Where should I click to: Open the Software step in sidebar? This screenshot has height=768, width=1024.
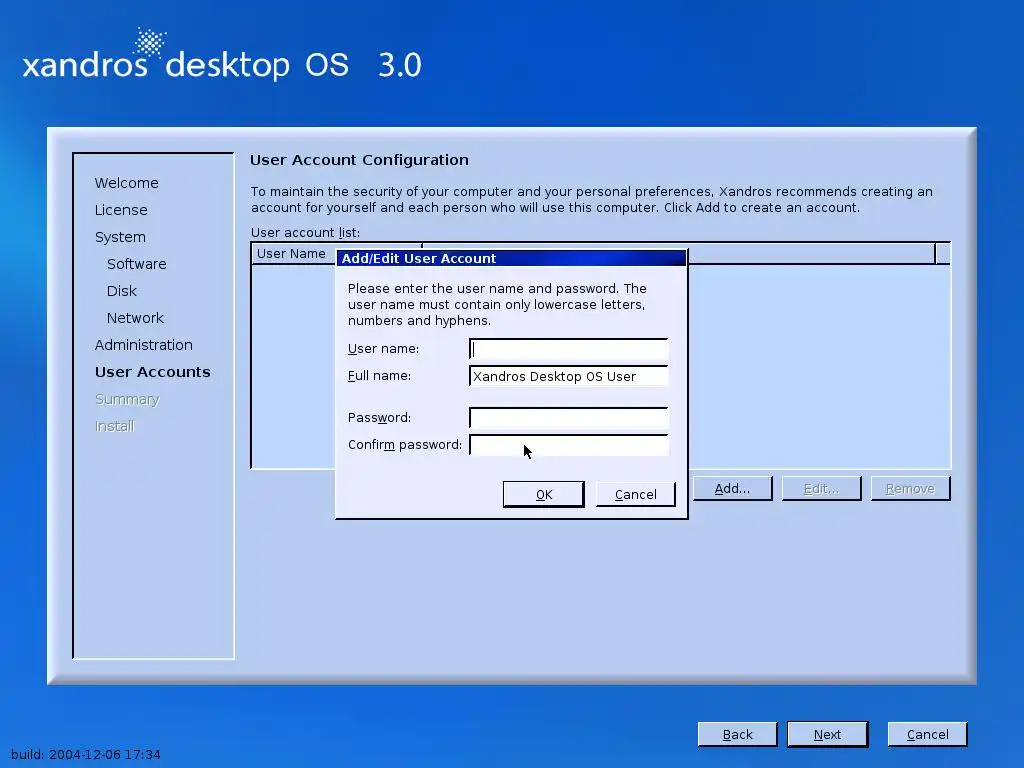click(x=136, y=264)
